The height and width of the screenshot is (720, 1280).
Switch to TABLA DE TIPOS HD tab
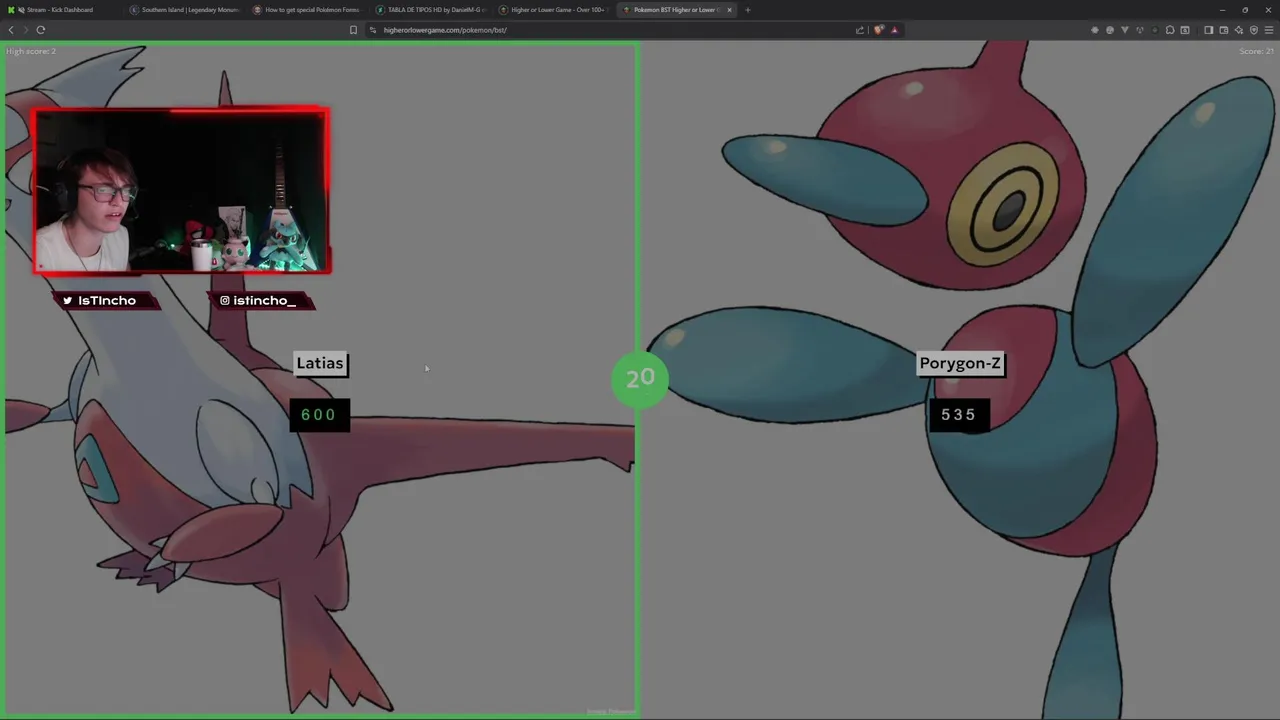(x=431, y=10)
